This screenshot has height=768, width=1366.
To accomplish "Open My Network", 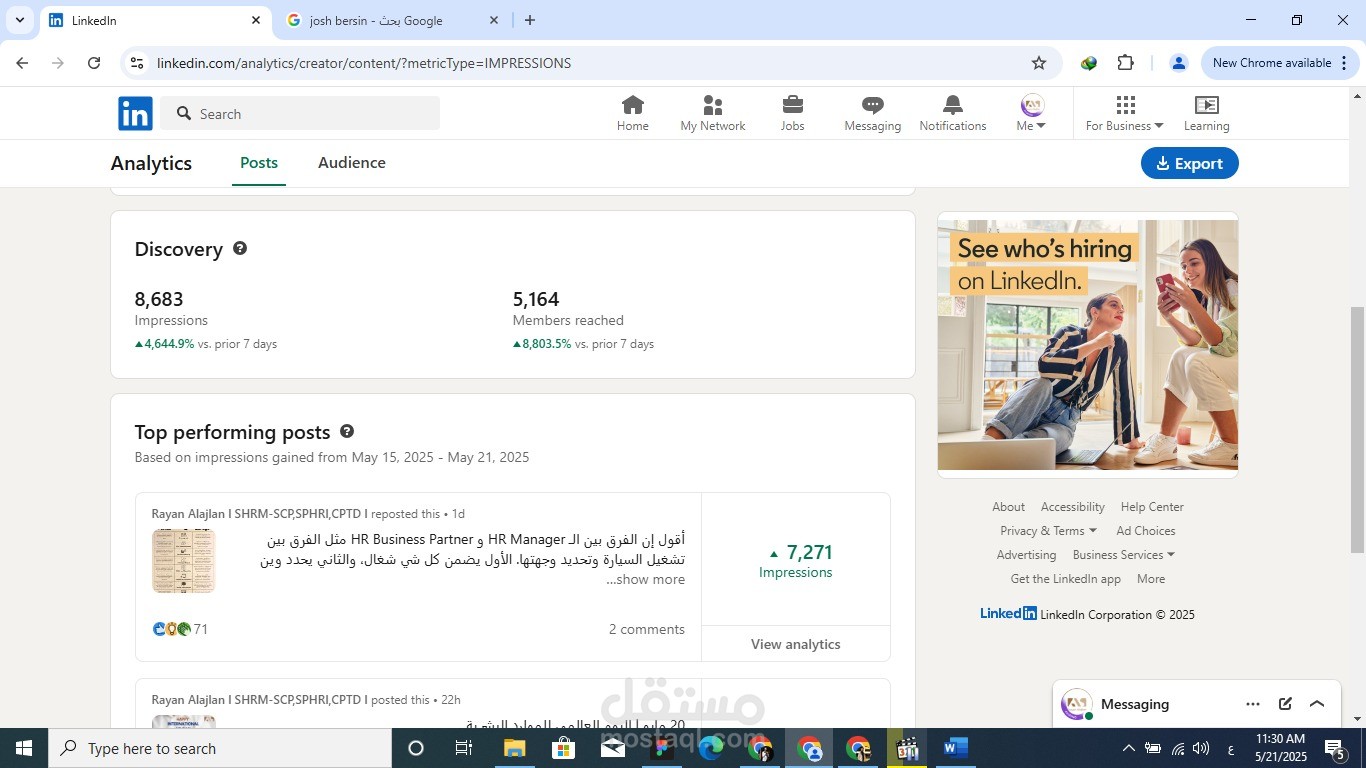I will pyautogui.click(x=712, y=113).
